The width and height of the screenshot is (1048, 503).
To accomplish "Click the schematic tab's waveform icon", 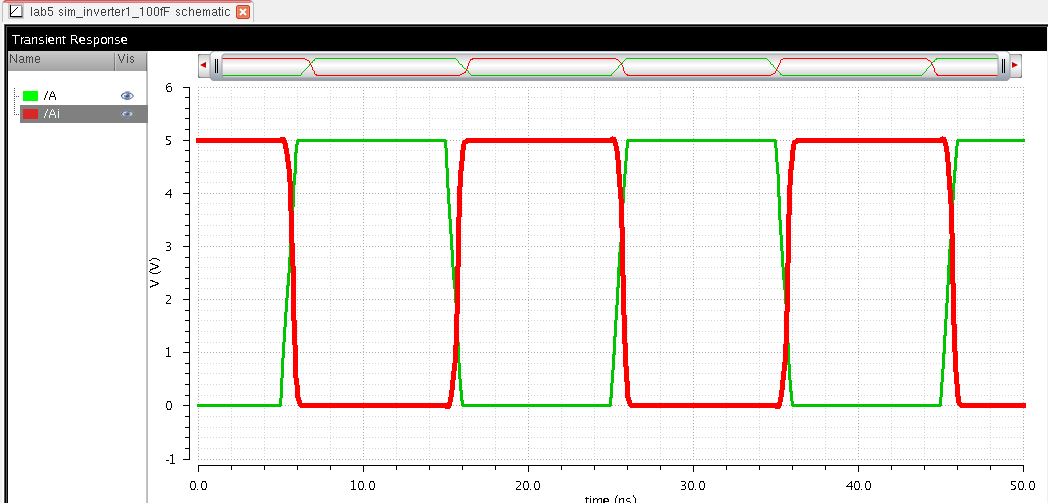I will tap(16, 12).
